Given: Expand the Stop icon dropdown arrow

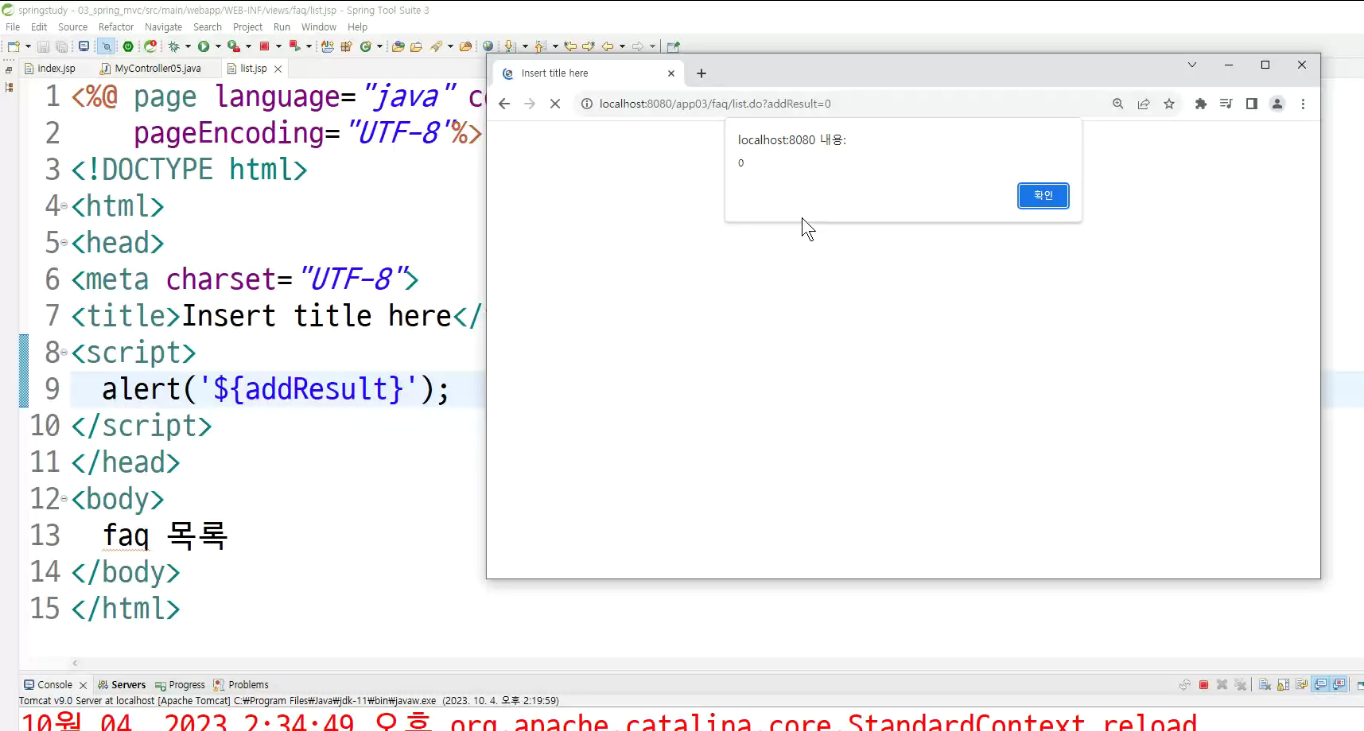Looking at the screenshot, I should (x=279, y=46).
